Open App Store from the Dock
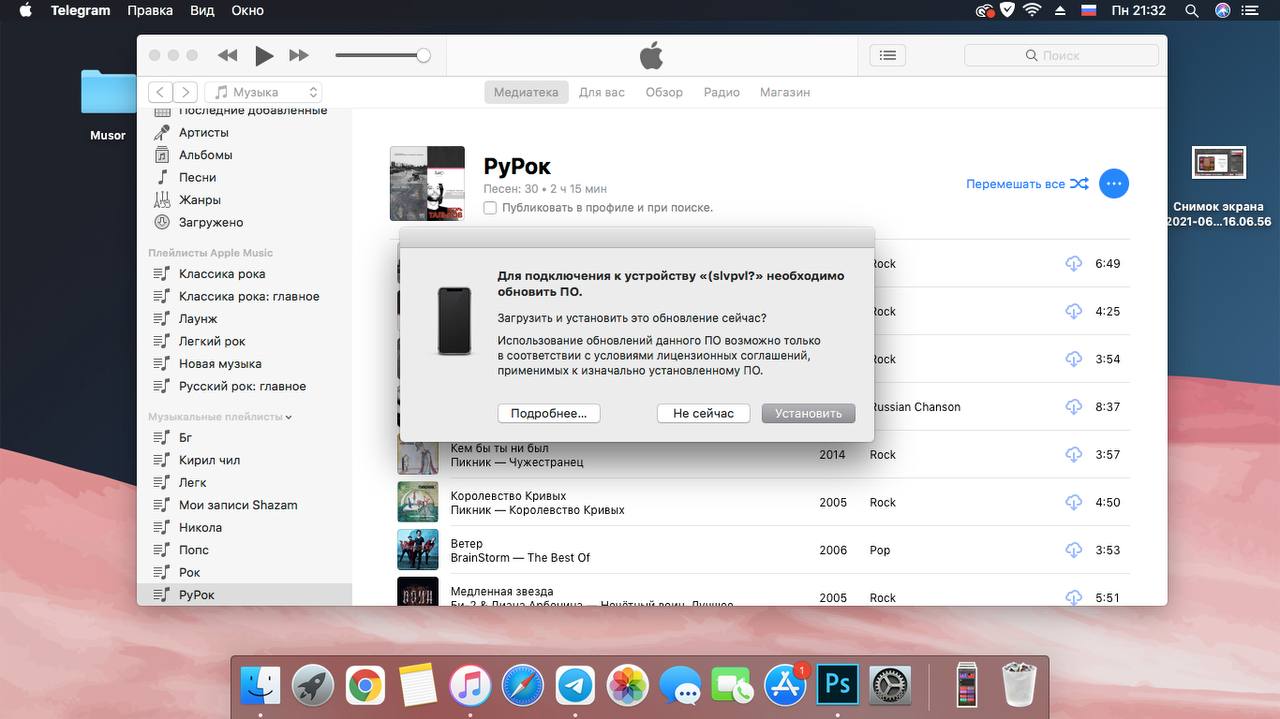 786,685
